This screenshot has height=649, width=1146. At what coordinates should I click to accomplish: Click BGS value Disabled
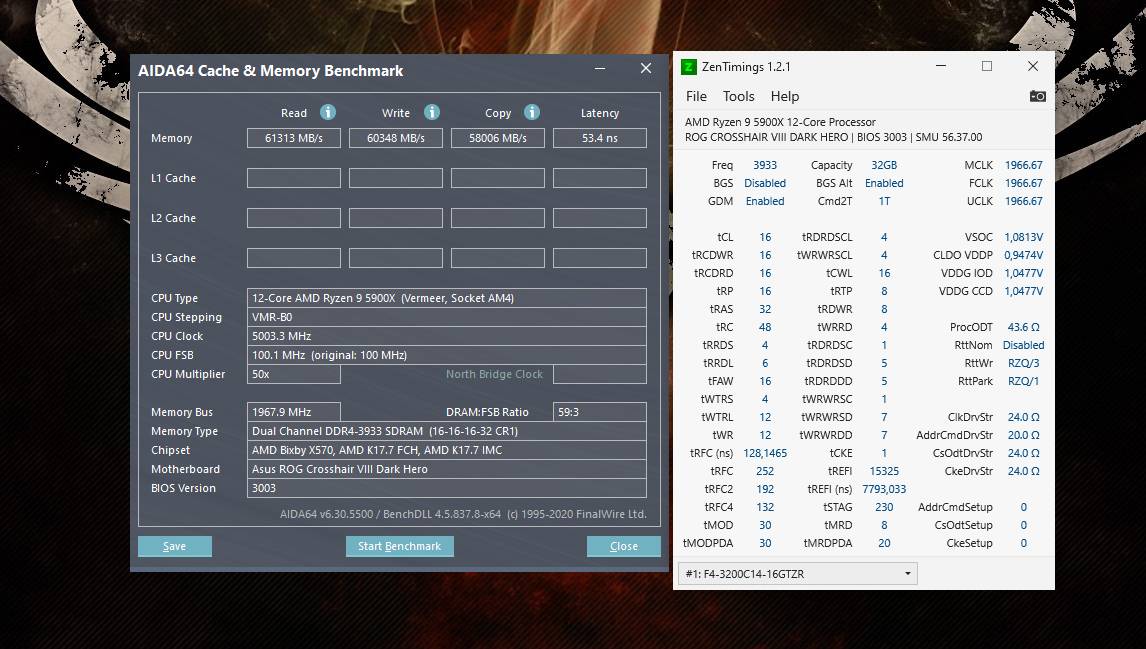point(764,183)
